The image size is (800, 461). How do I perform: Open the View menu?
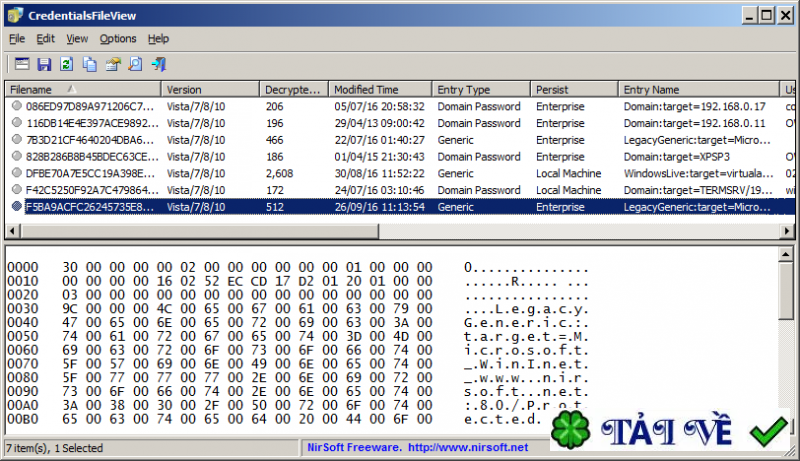pyautogui.click(x=77, y=39)
